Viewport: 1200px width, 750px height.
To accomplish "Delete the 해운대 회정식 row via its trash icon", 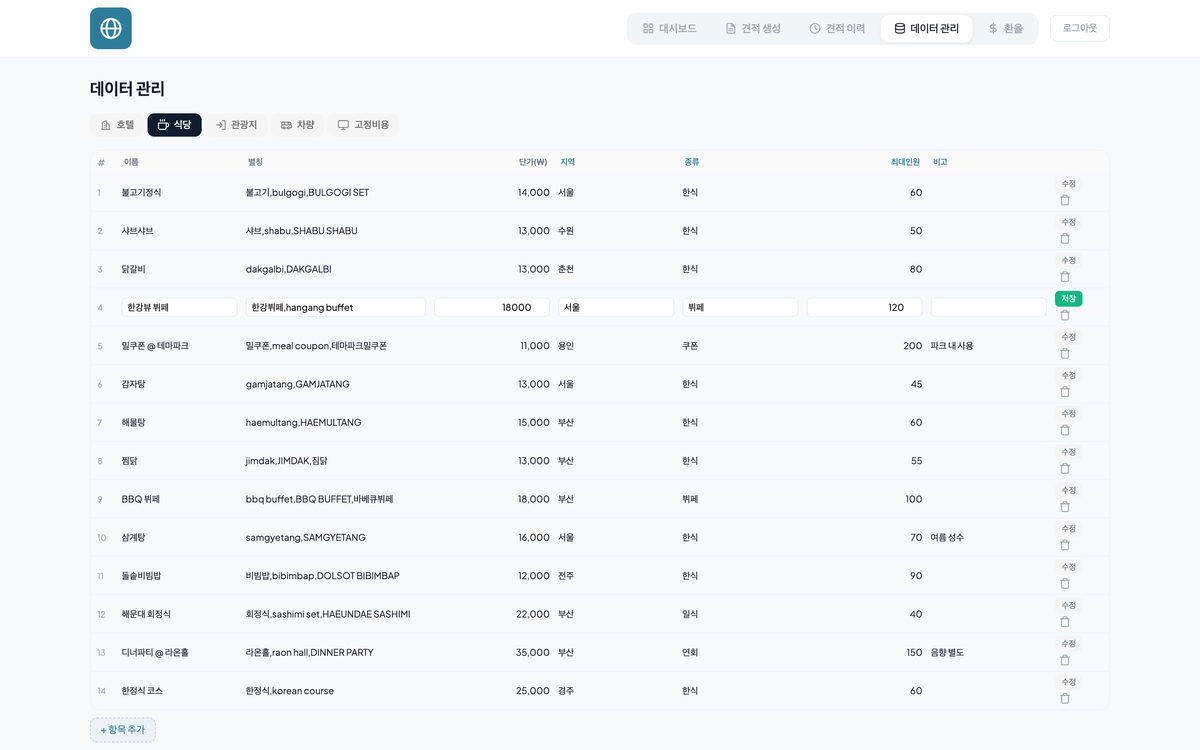I will [1065, 622].
